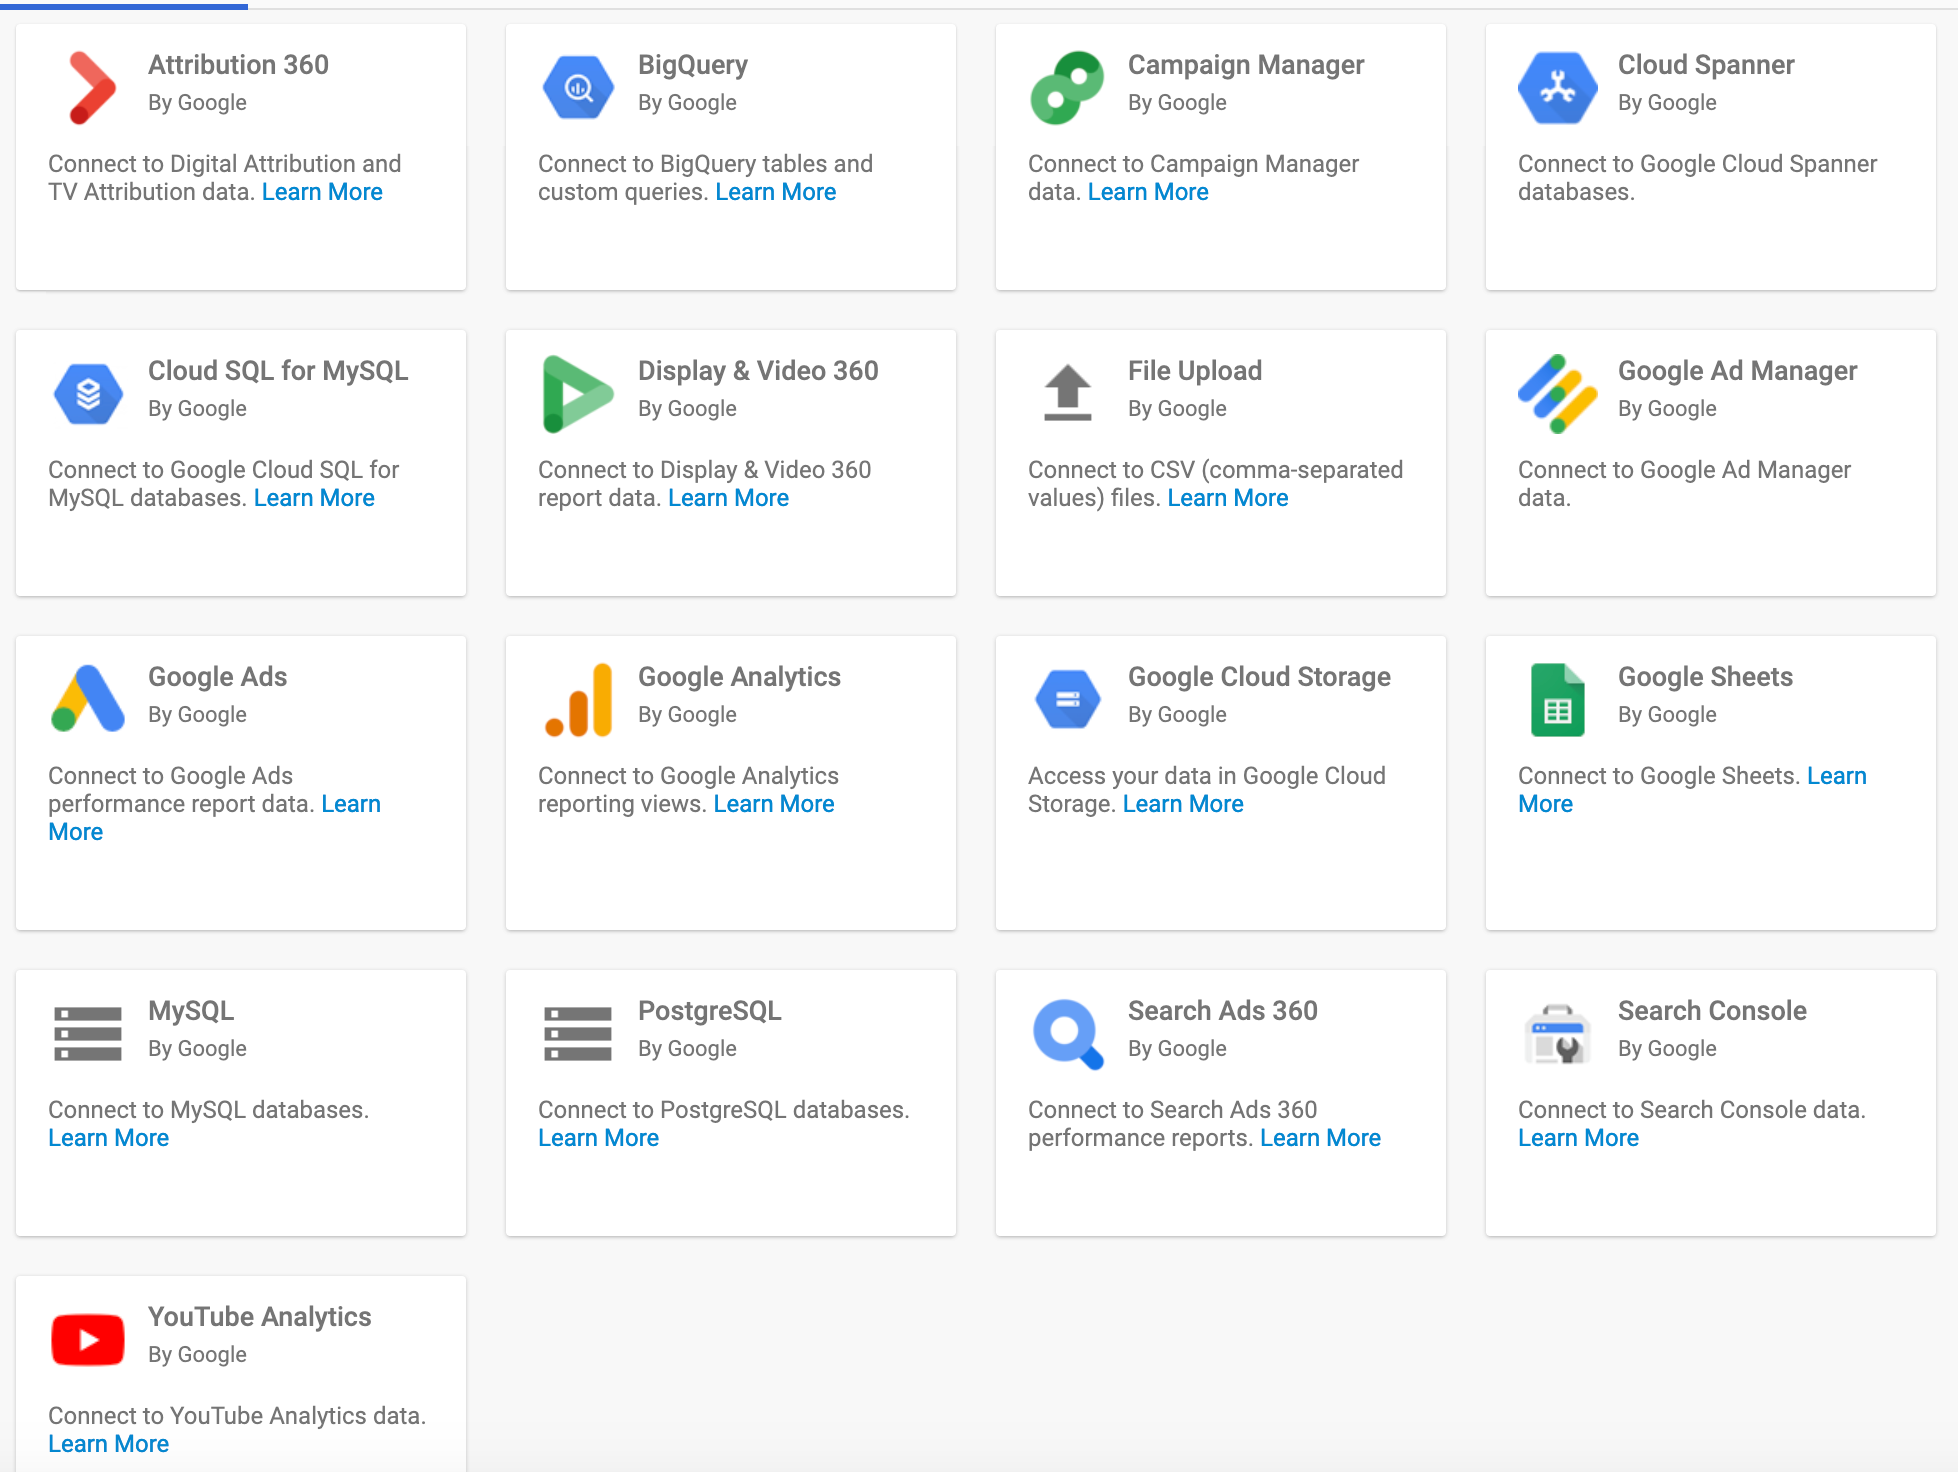The image size is (1958, 1472).
Task: Select the Google Sheets icon
Action: pos(1557,698)
